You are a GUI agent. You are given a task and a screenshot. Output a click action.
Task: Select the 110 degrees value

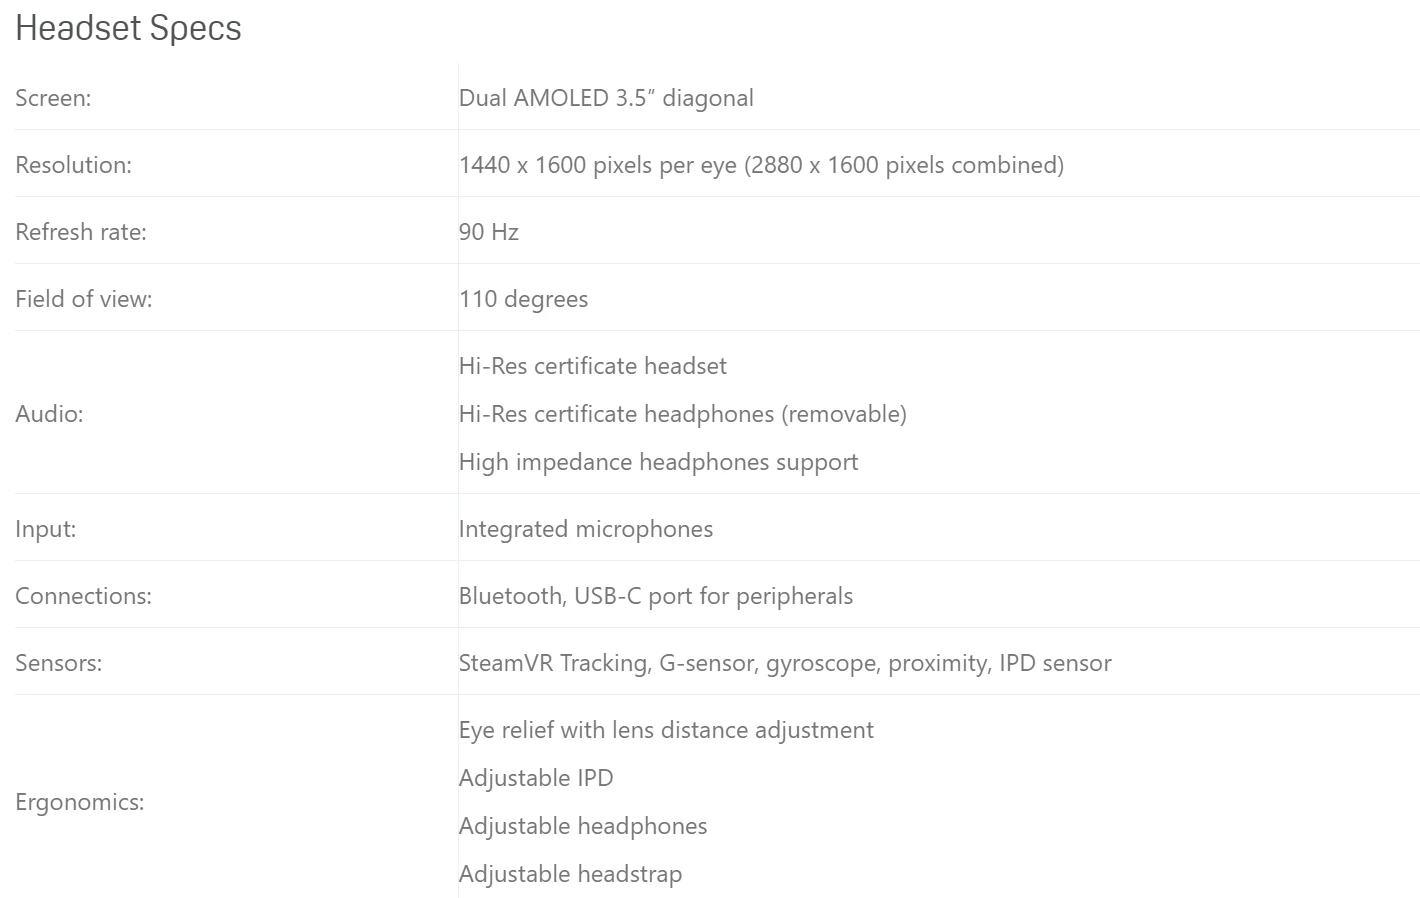(x=523, y=299)
